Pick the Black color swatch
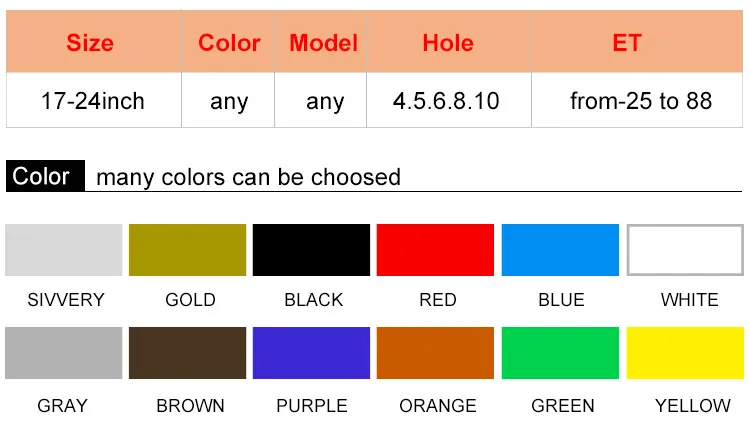This screenshot has height=446, width=750. pyautogui.click(x=311, y=250)
